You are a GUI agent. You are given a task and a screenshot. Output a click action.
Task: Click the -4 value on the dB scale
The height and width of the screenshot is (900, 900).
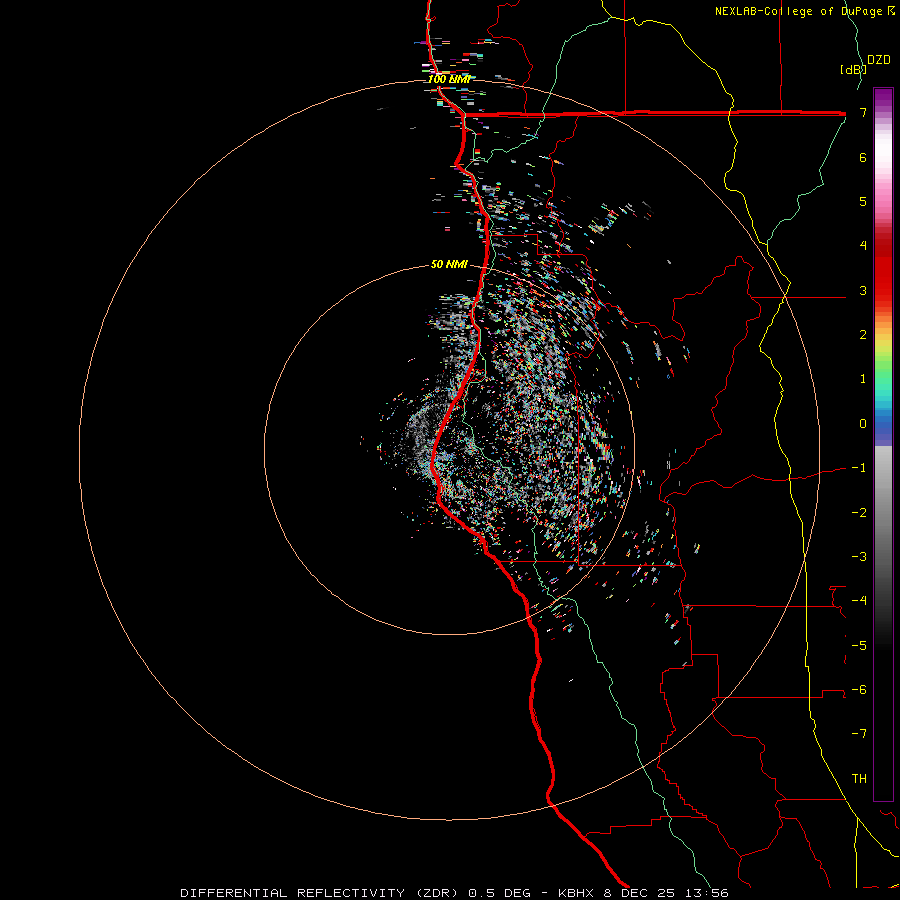(x=859, y=600)
